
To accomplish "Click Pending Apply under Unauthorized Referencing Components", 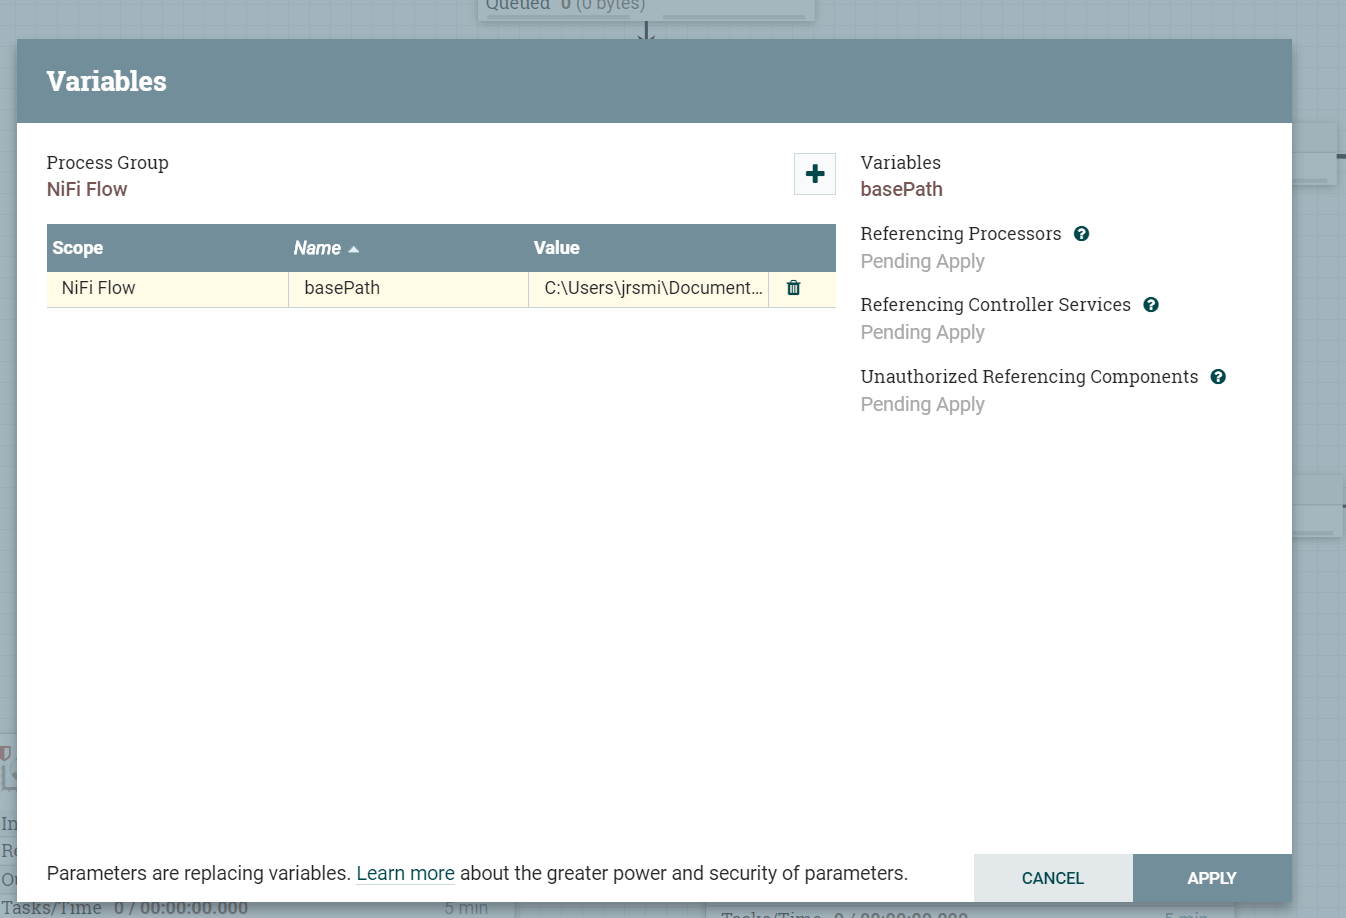I will click(x=922, y=404).
